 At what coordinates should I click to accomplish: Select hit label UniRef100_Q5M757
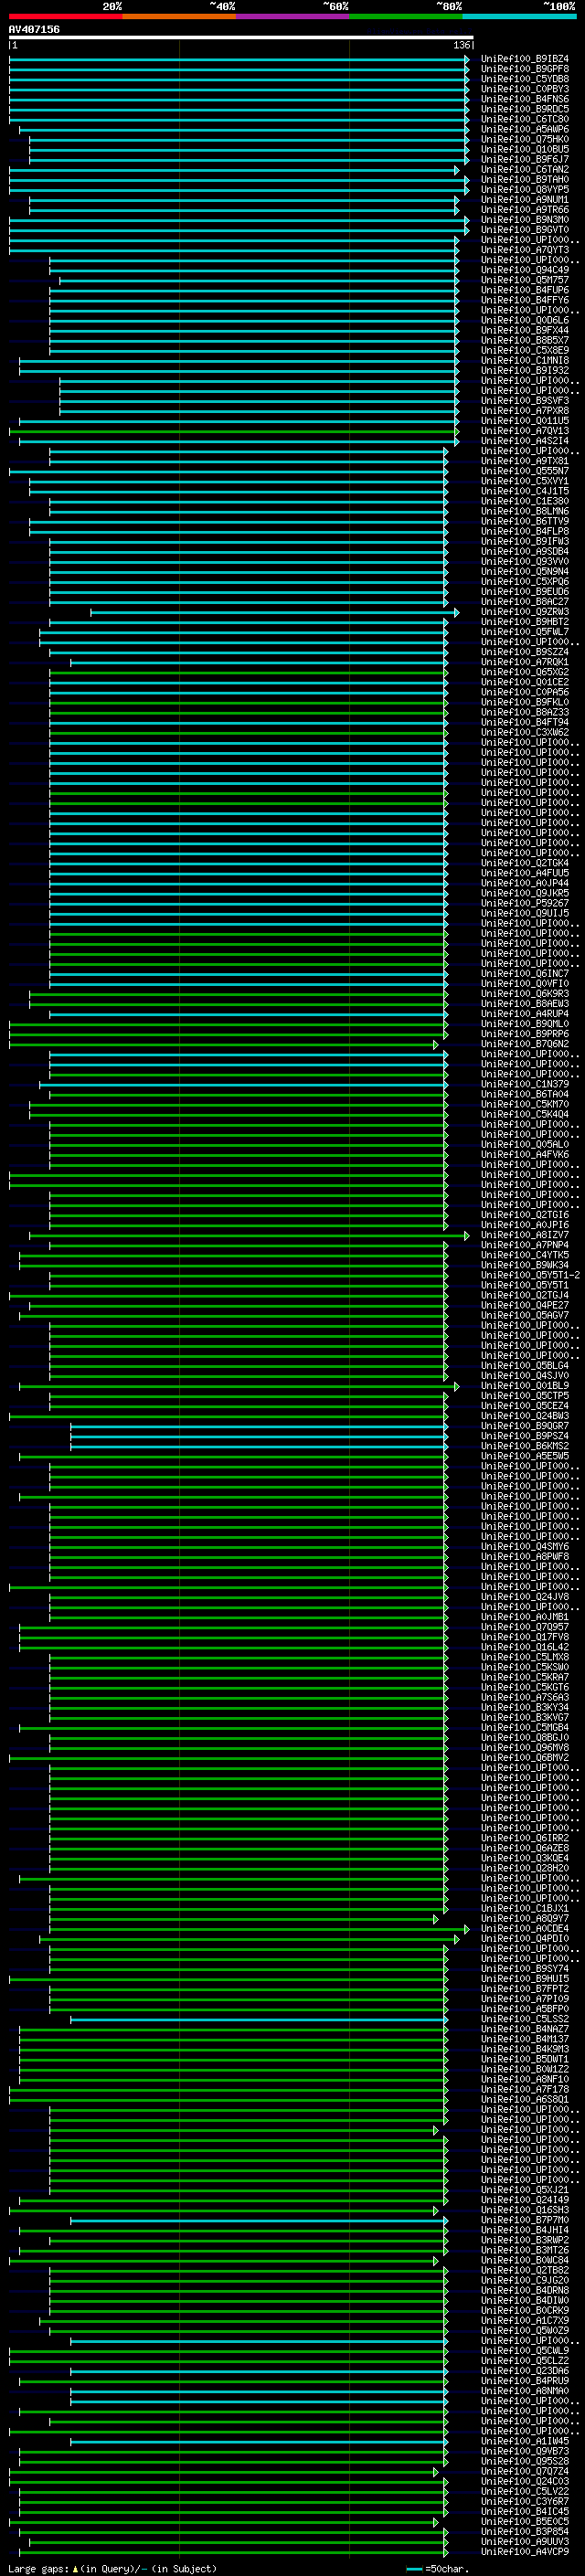(x=524, y=280)
